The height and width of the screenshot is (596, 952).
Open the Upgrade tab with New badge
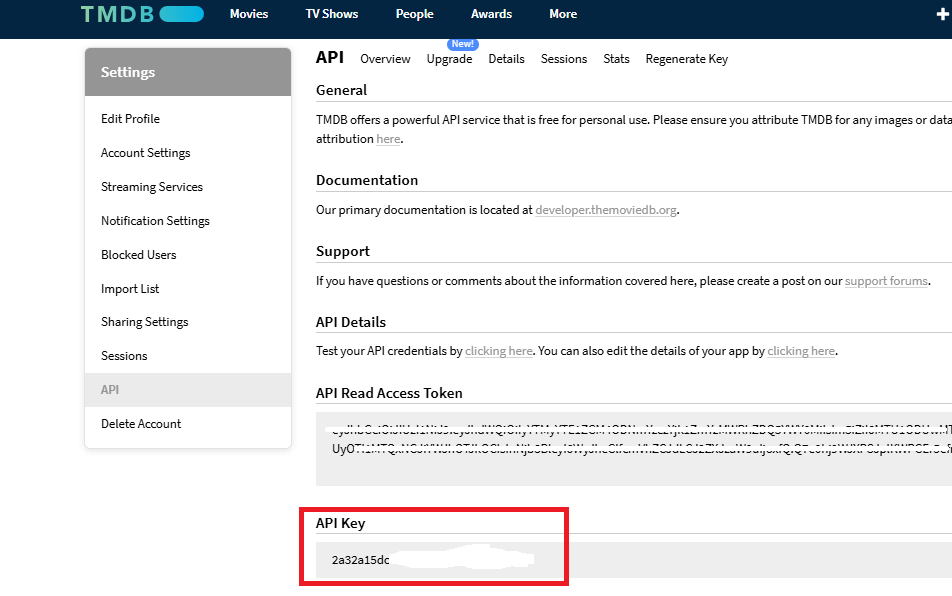(x=449, y=59)
